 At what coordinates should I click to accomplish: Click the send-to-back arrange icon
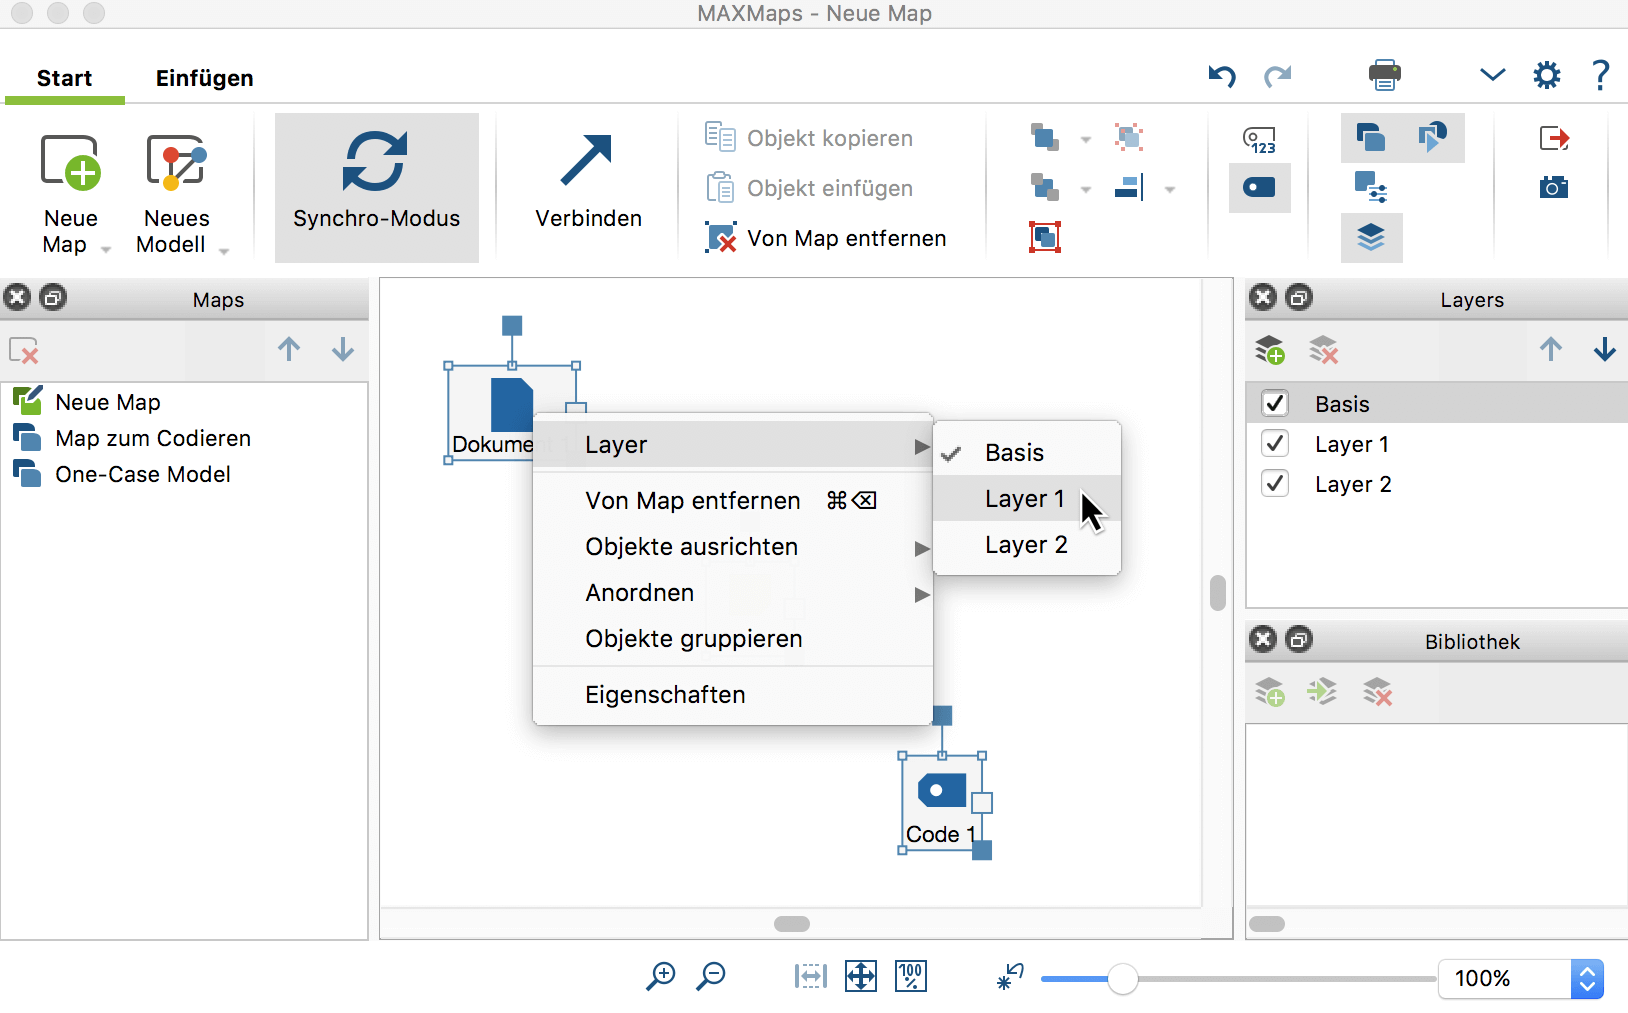[x=1044, y=187]
